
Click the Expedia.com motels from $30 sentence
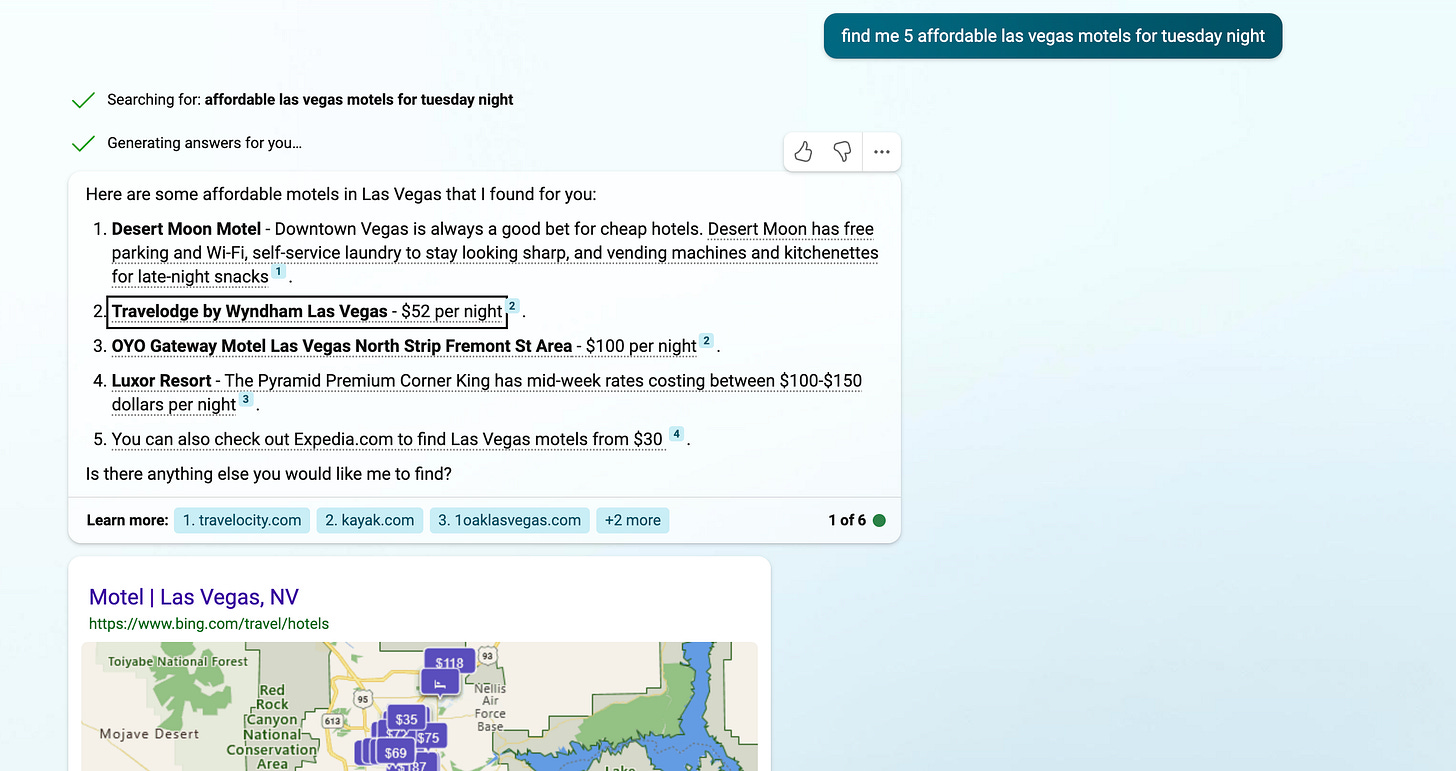(x=387, y=439)
